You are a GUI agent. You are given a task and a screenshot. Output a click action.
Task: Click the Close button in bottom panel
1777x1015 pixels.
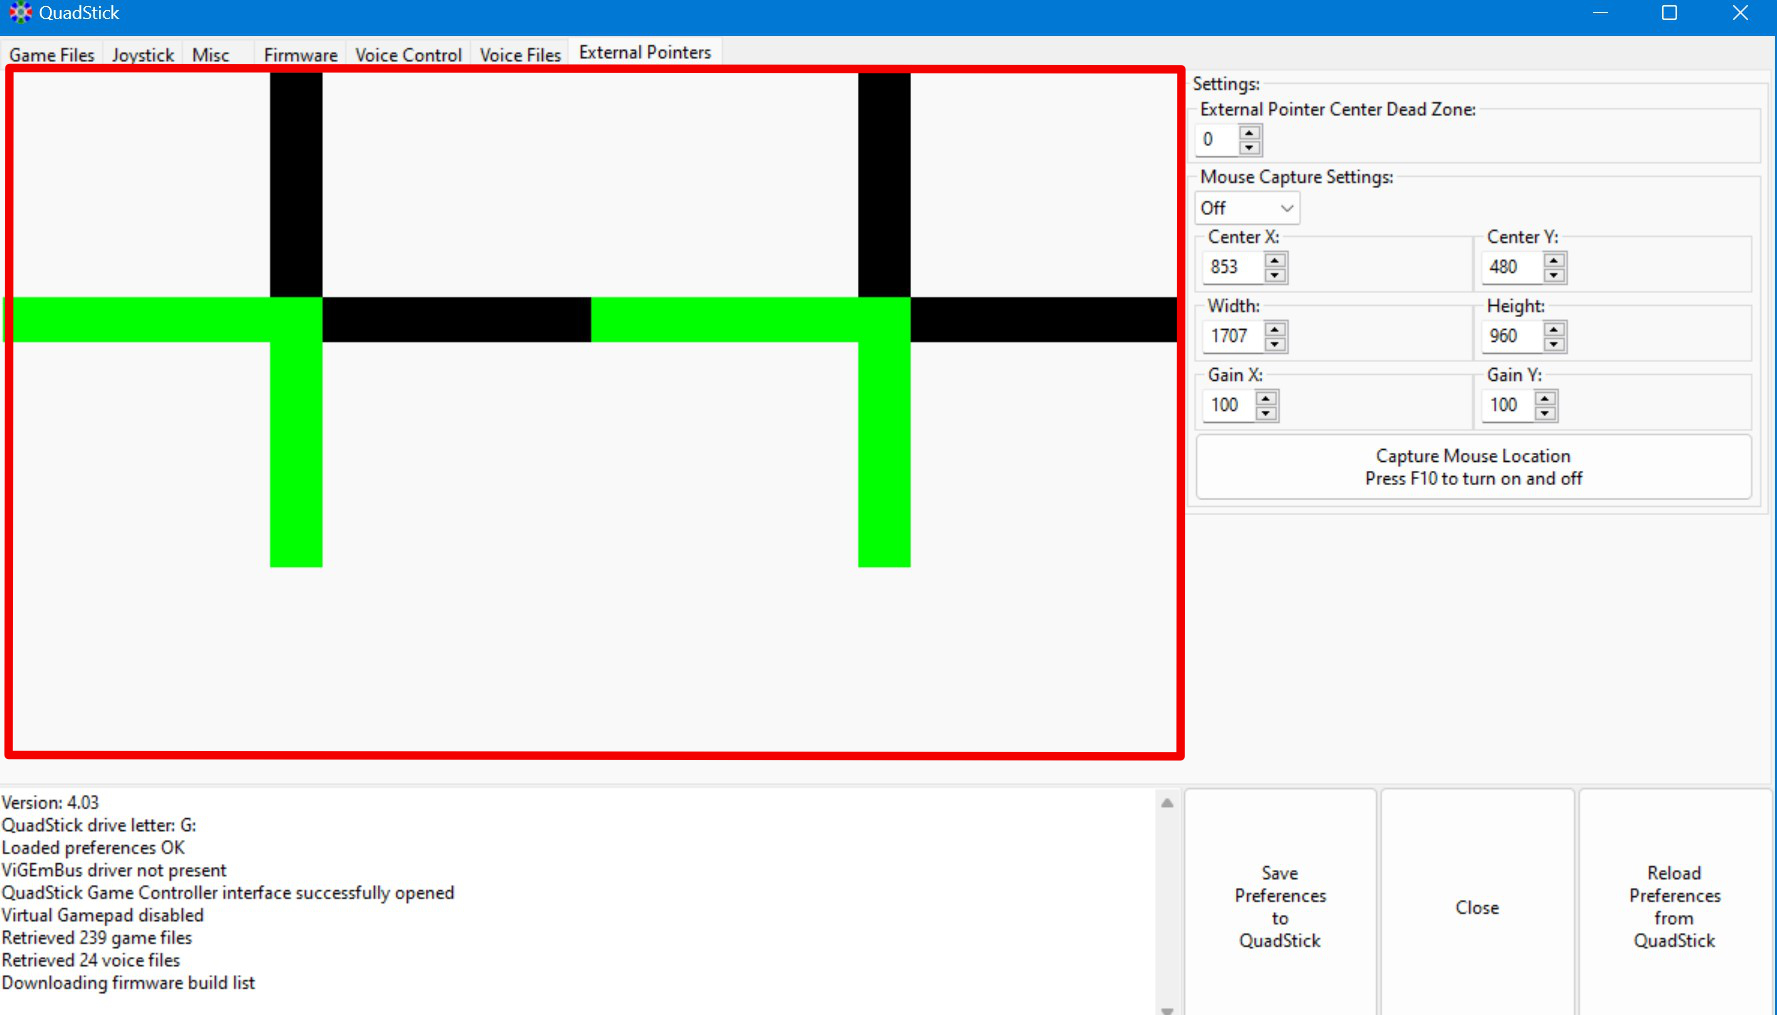(x=1477, y=906)
